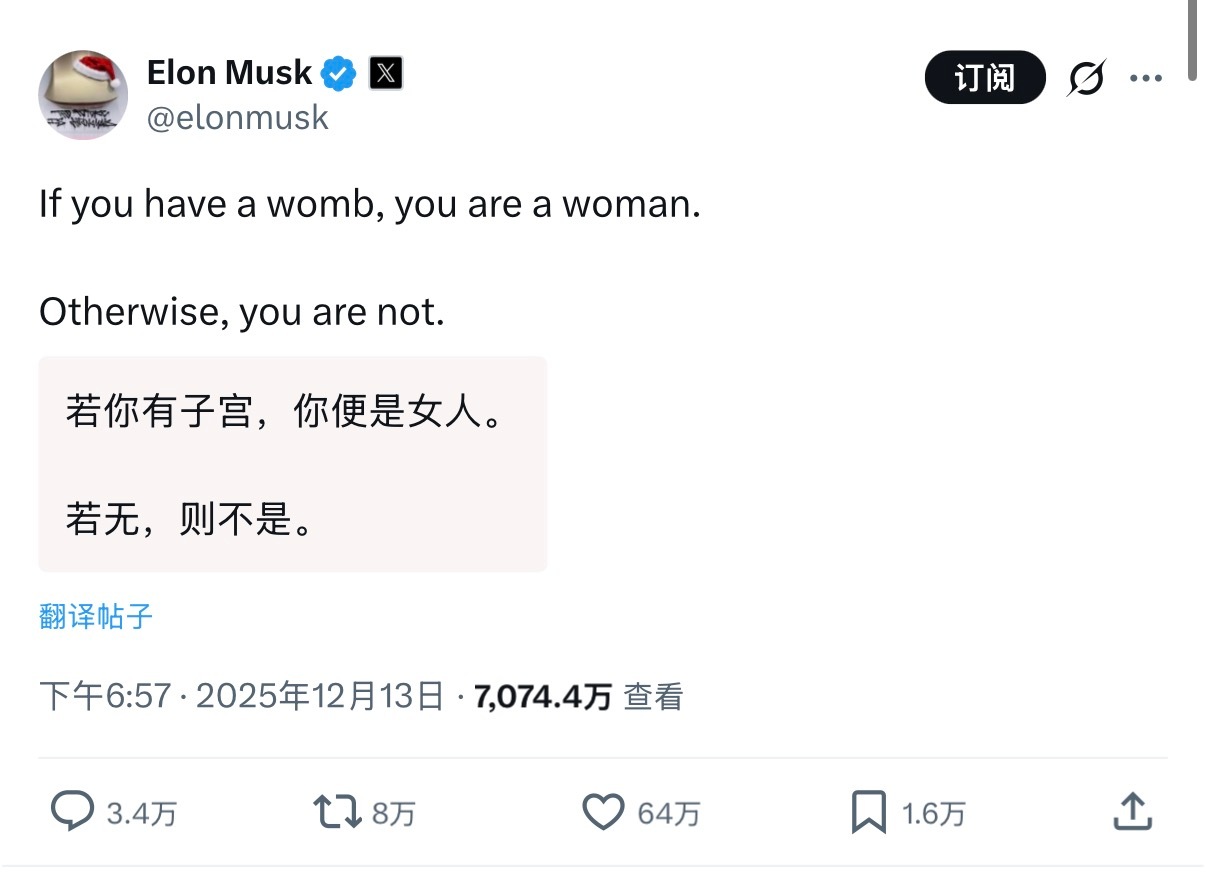The width and height of the screenshot is (1206, 872).
Task: Translate the post via 翻译帖子
Action: click(x=95, y=616)
